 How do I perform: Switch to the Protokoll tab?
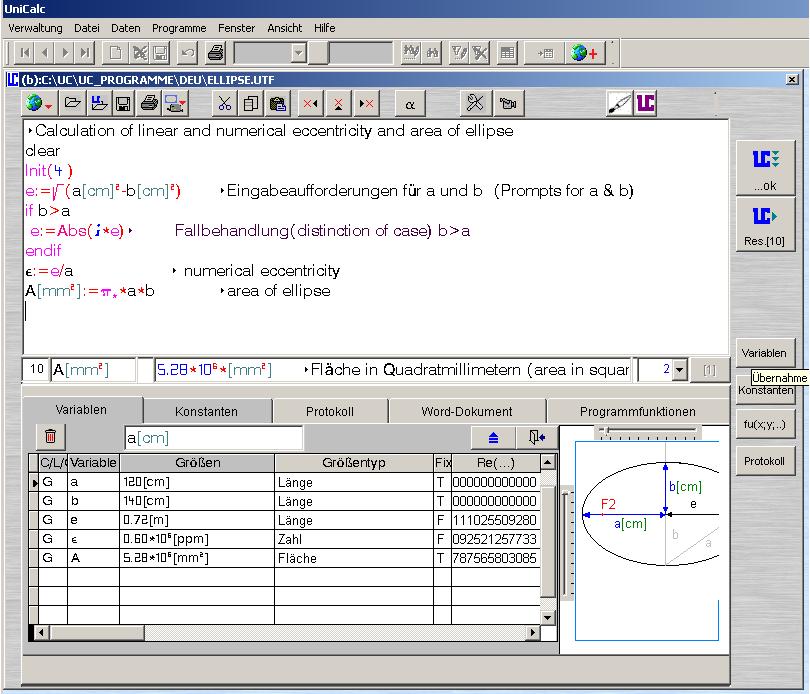click(x=330, y=411)
